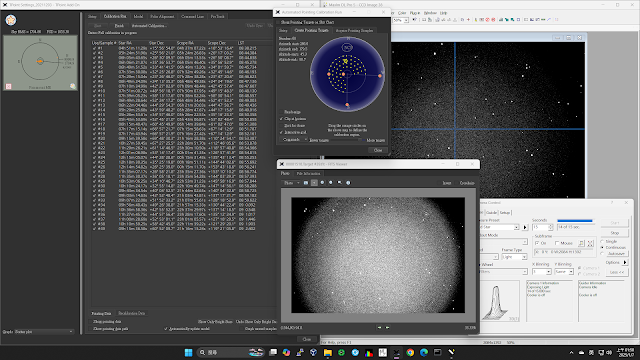Click the blue exposure progress bar
Image resolution: width=640 pixels, height=360 pixels.
tap(575, 221)
